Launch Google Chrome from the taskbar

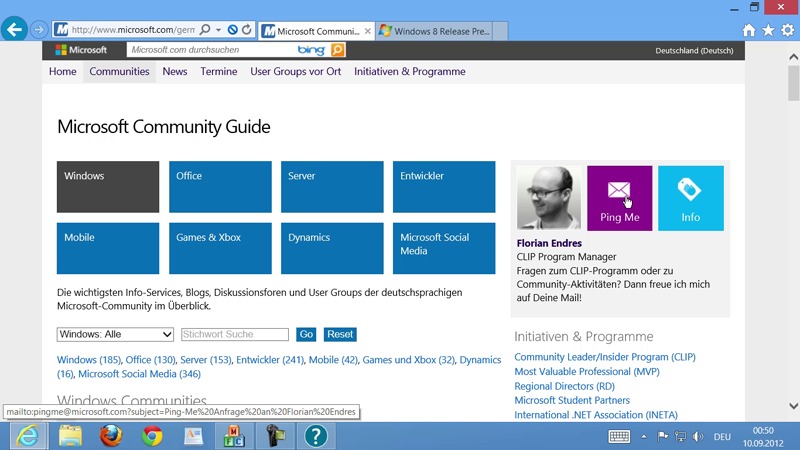[x=152, y=436]
